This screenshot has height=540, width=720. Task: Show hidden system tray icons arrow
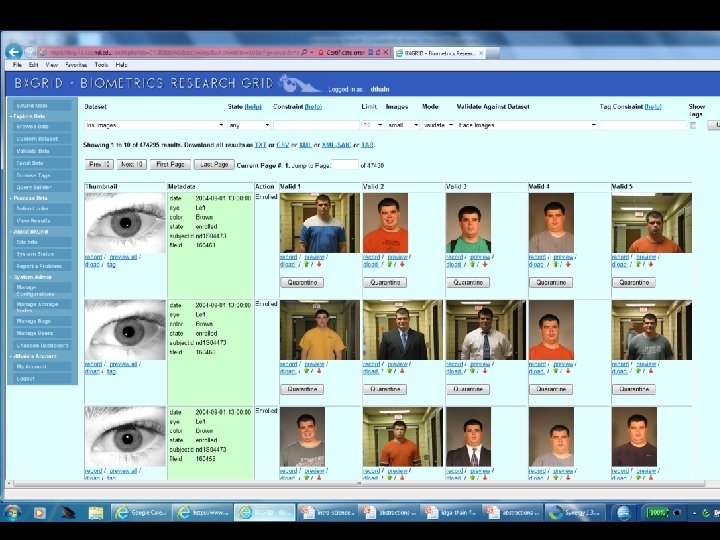click(694, 513)
